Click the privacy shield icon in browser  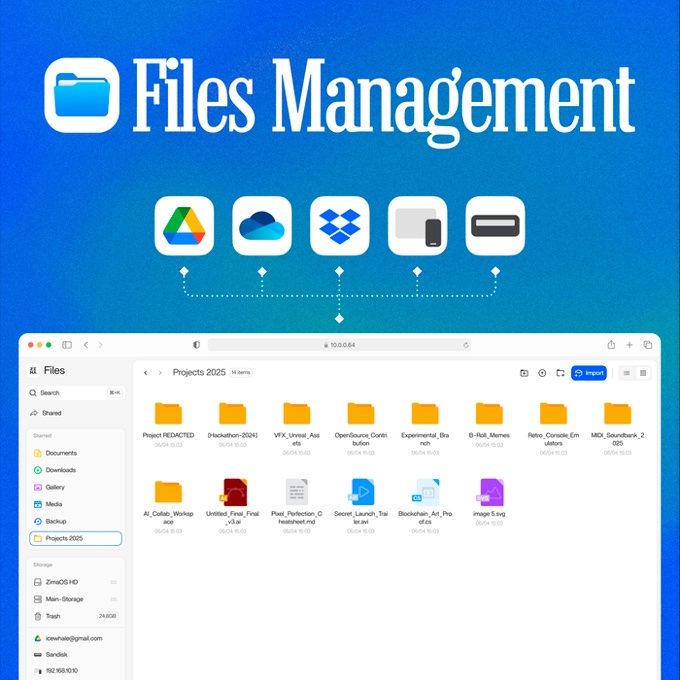coord(196,345)
